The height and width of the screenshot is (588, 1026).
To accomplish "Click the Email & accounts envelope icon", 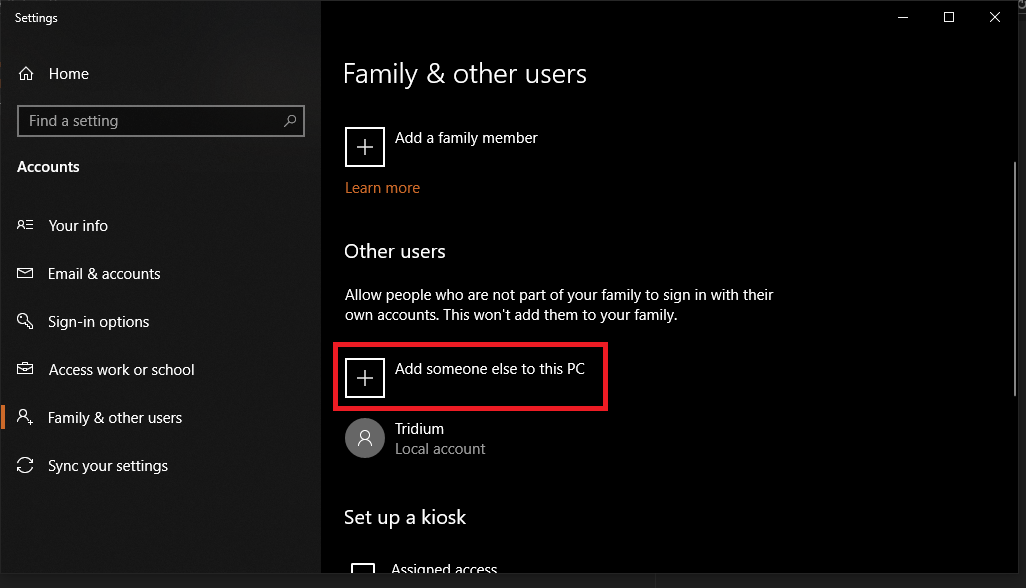I will click(25, 273).
